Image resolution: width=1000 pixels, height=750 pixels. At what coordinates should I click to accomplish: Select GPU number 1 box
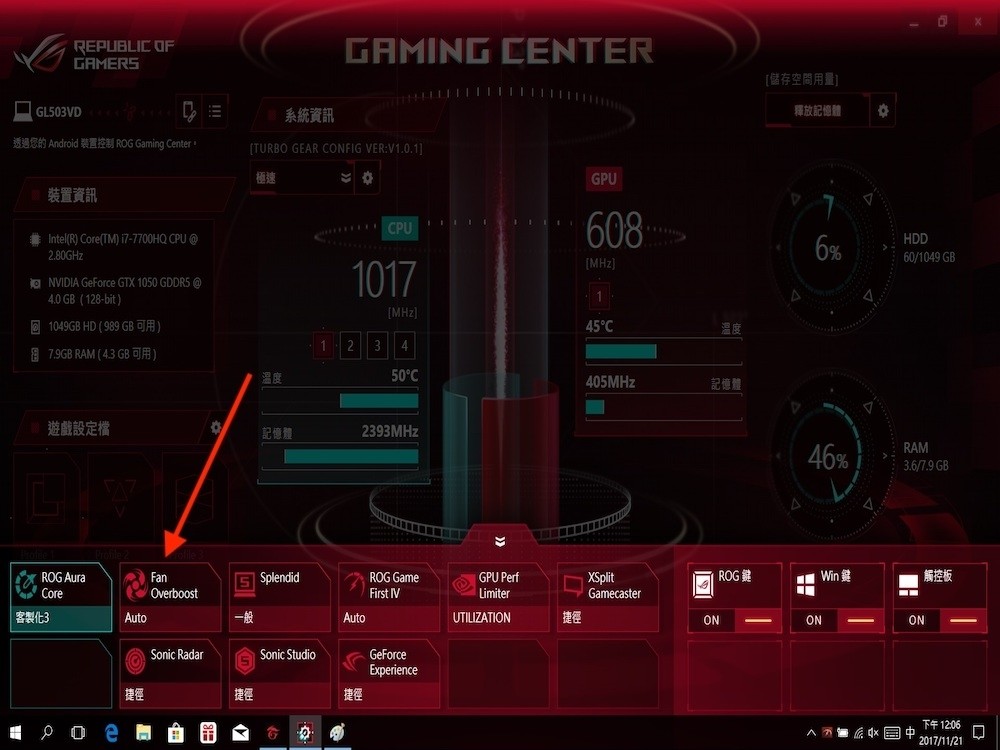tap(599, 297)
